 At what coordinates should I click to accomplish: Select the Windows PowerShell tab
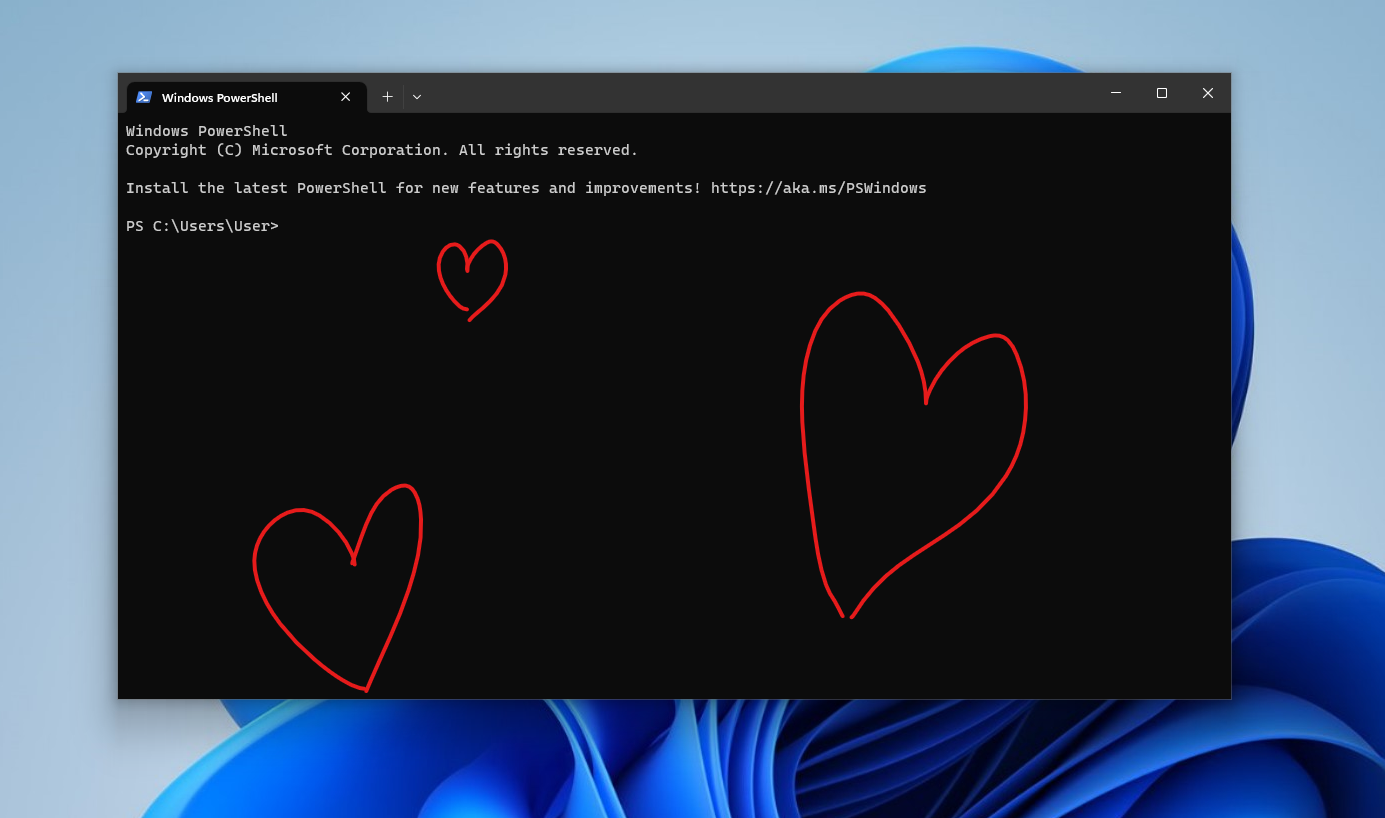pyautogui.click(x=246, y=97)
